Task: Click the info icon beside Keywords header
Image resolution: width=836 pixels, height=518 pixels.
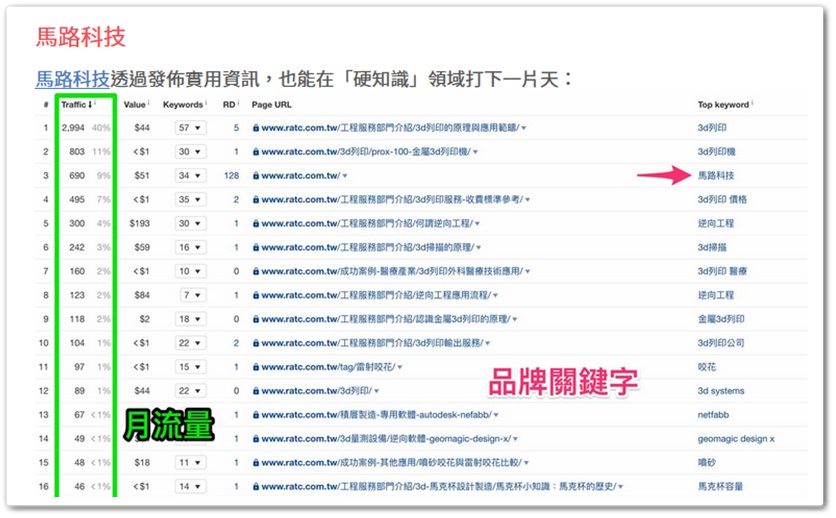Action: coord(206,102)
